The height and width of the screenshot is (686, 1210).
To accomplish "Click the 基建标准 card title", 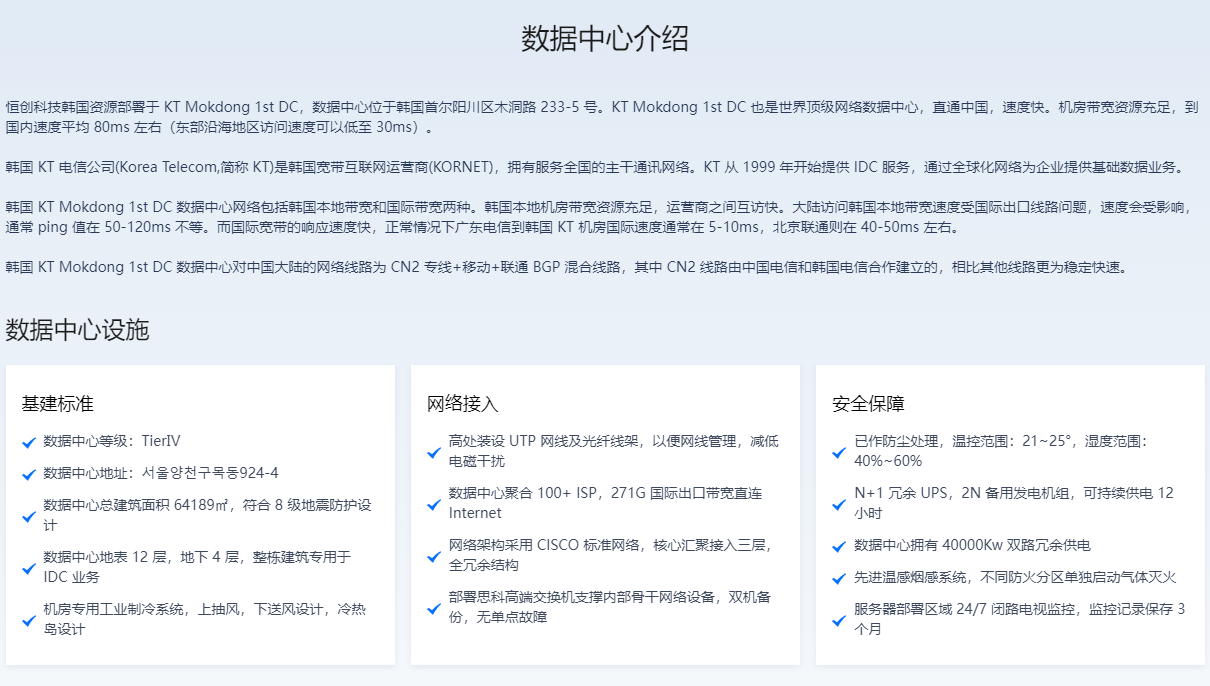I will click(x=57, y=404).
